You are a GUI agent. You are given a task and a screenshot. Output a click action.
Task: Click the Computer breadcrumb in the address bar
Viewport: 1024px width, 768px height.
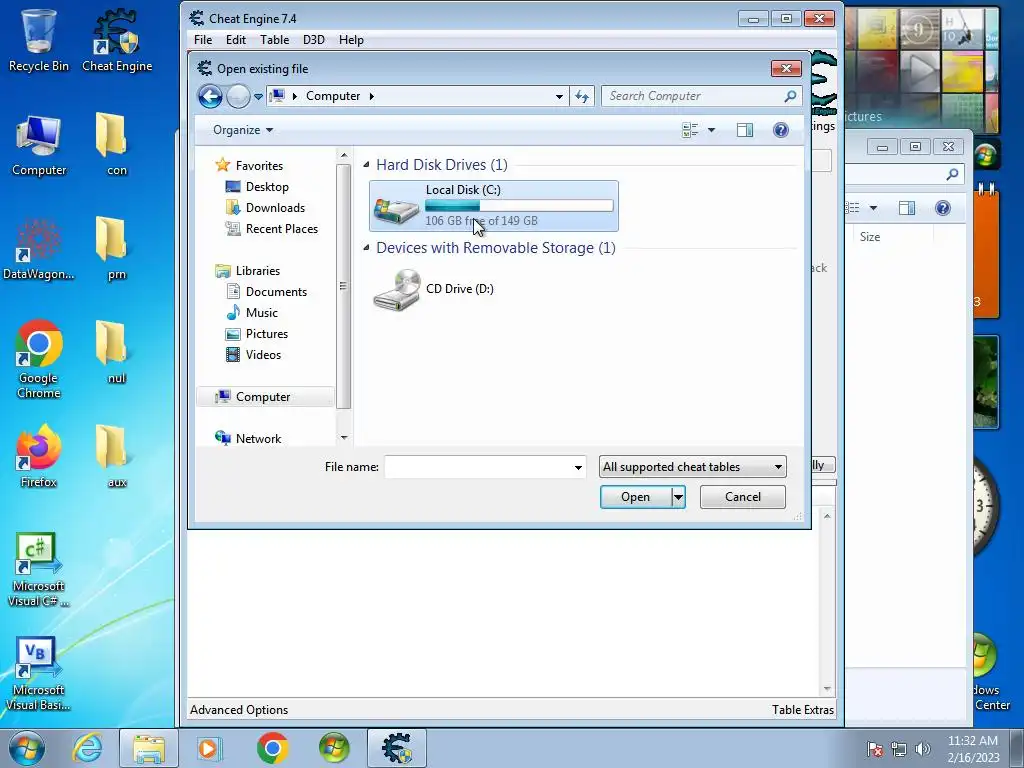[x=333, y=96]
